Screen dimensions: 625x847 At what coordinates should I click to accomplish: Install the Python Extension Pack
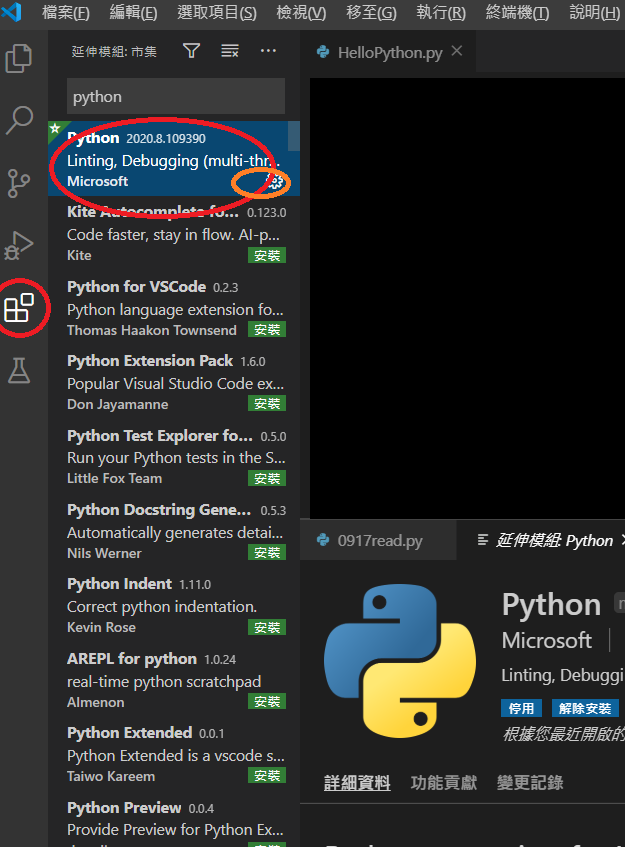point(267,404)
